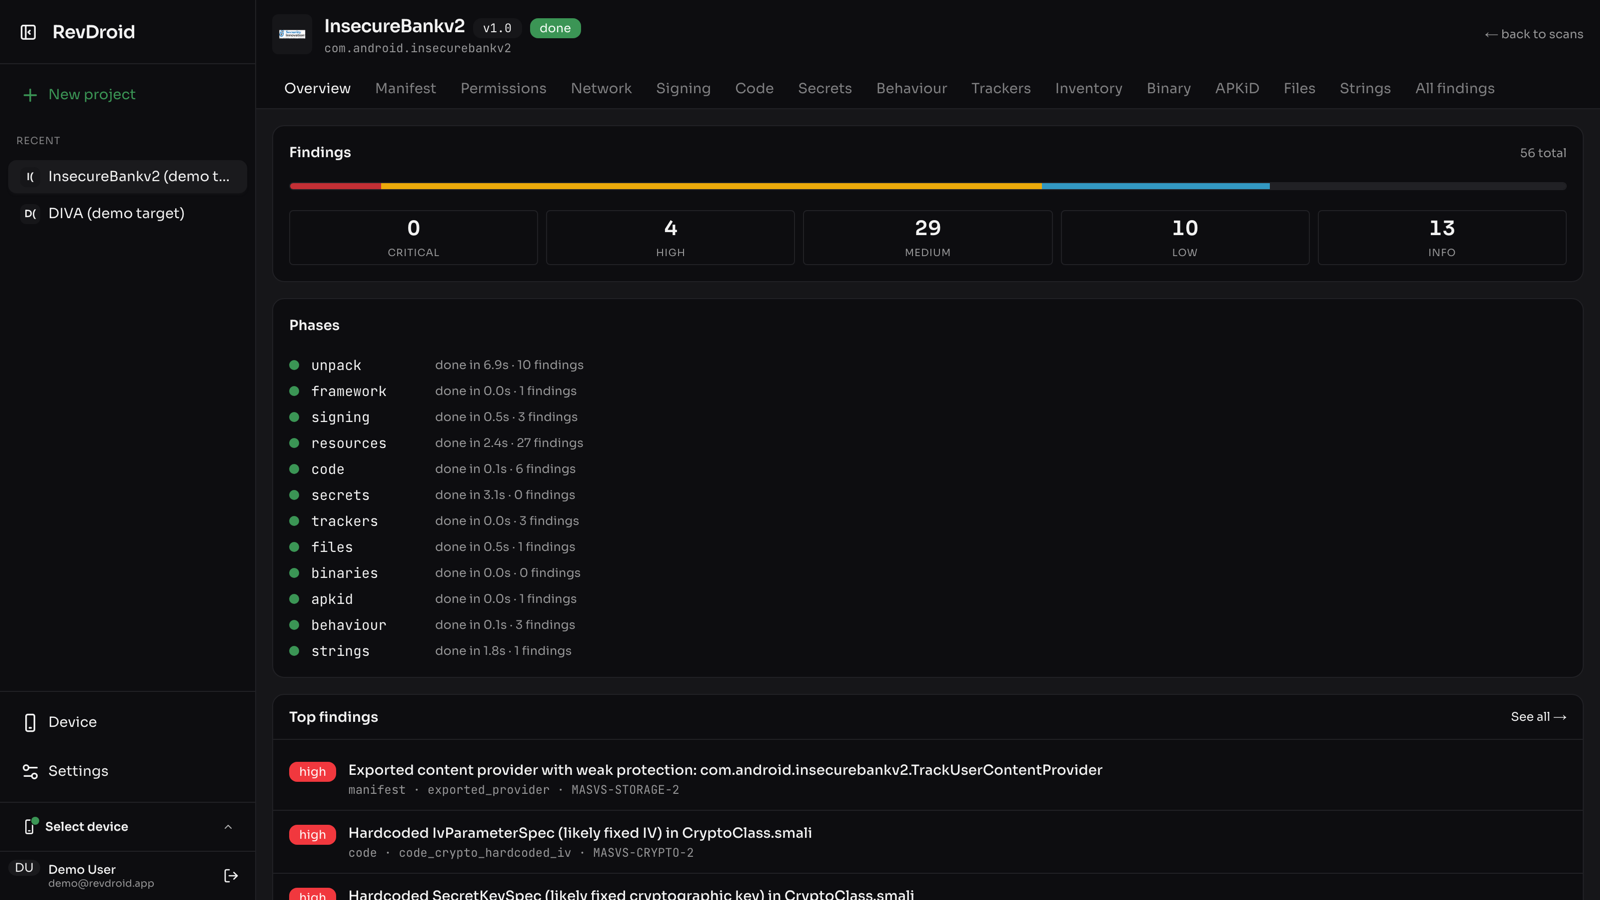Open the Strings tab
This screenshot has height=900, width=1600.
1365,88
